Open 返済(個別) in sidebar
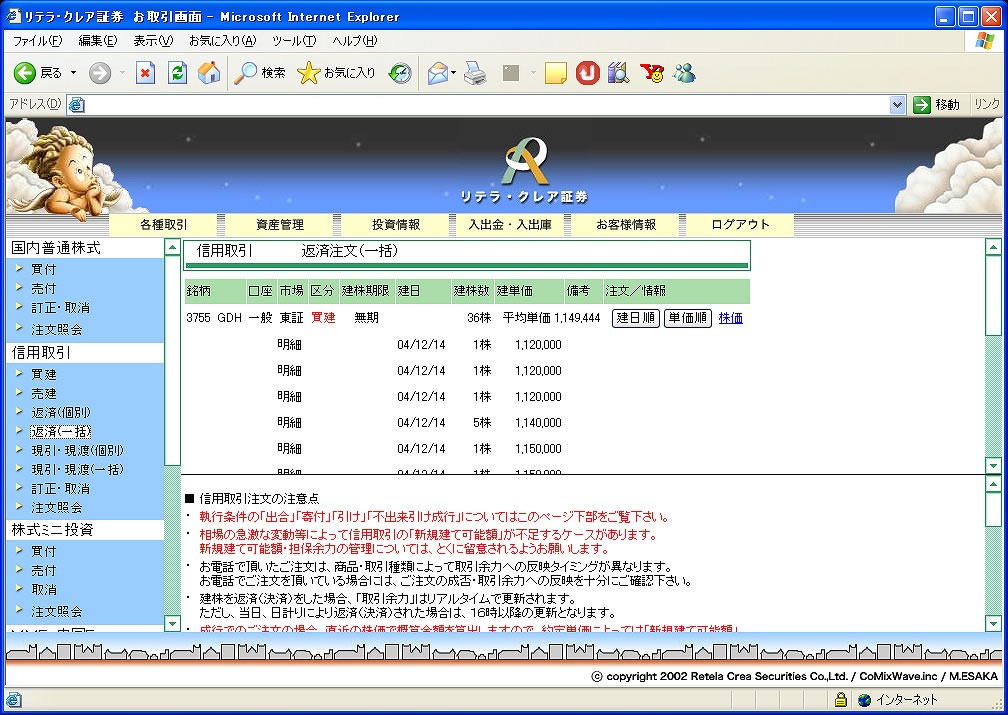This screenshot has width=1008, height=715. [x=61, y=412]
